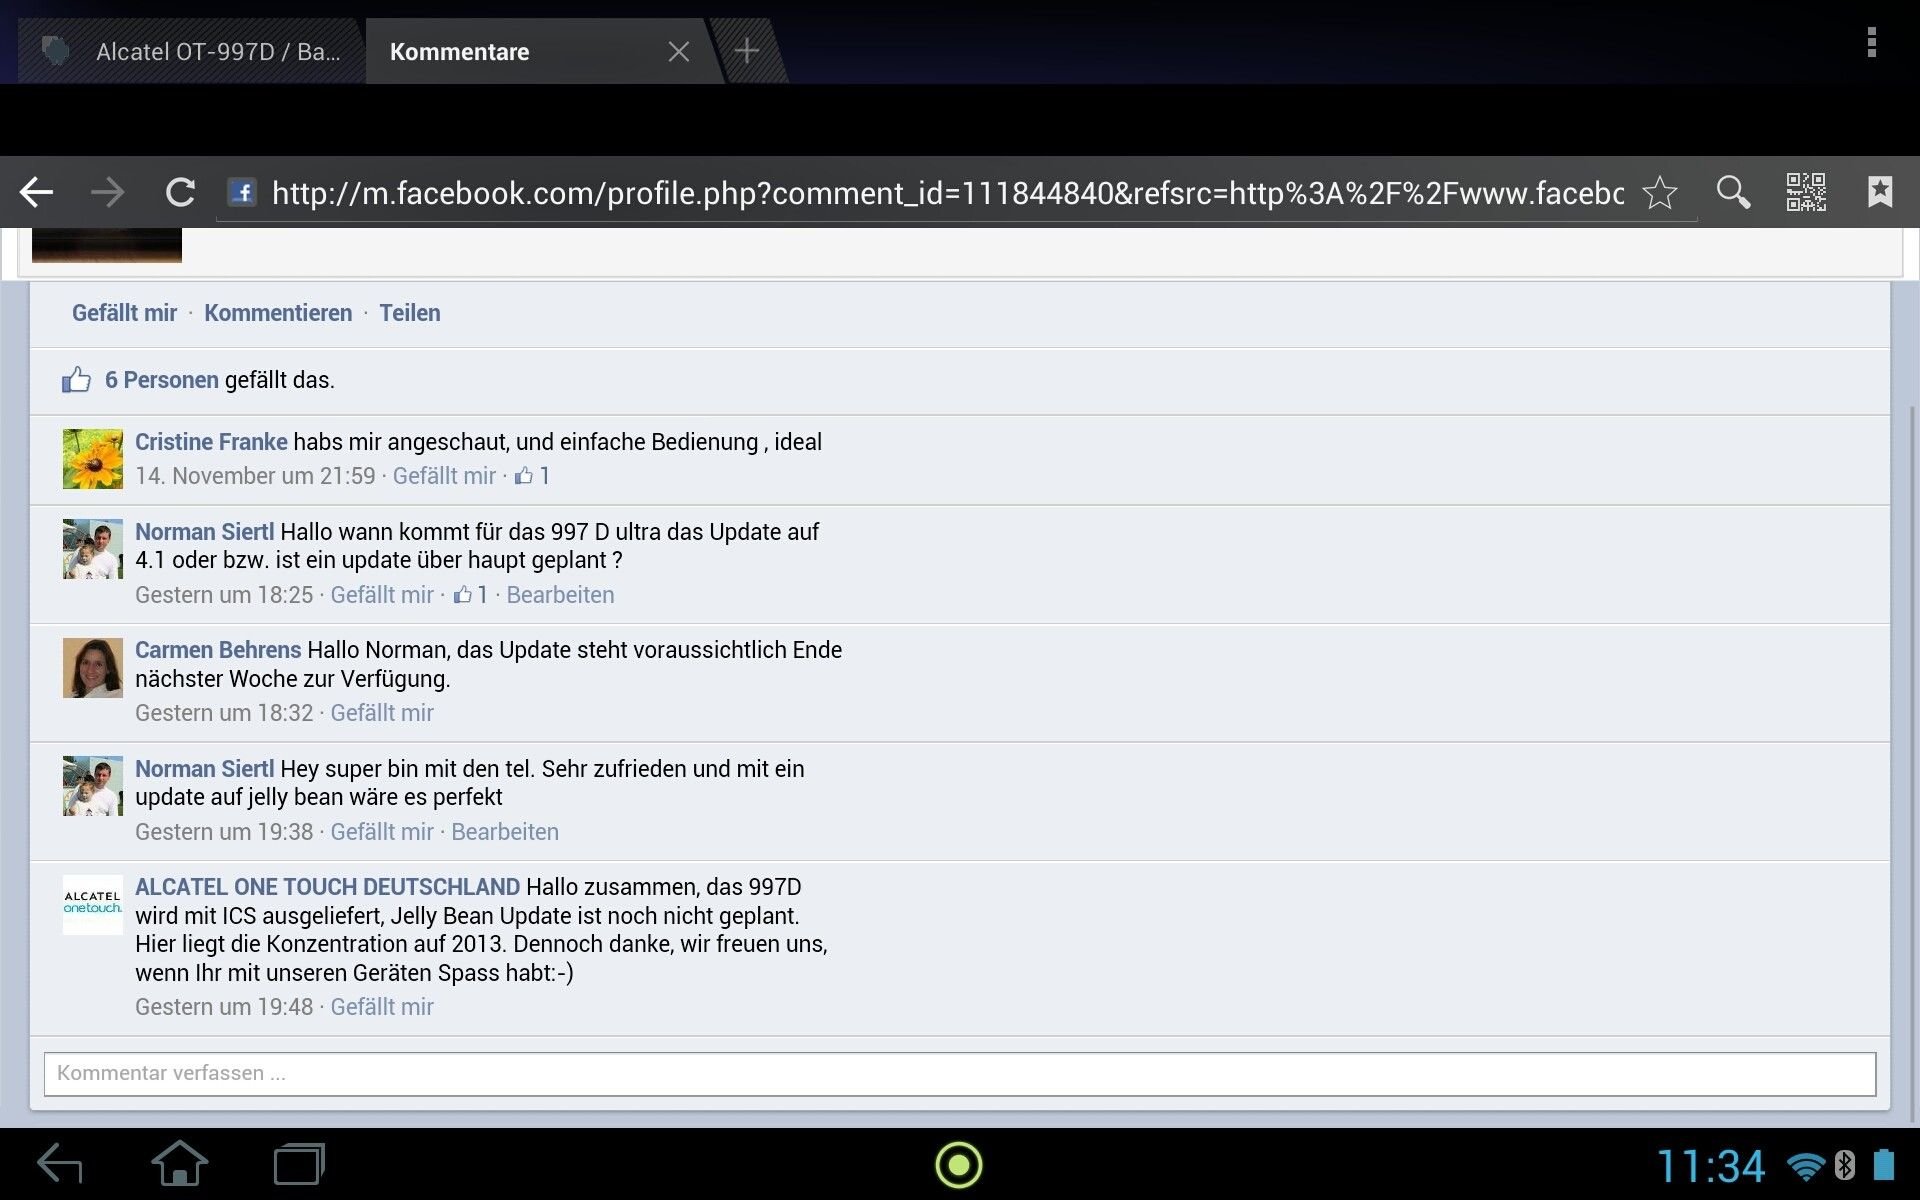Like the Alcatel 19:48 comment
Viewport: 1920px width, 1200px height.
click(x=382, y=1007)
